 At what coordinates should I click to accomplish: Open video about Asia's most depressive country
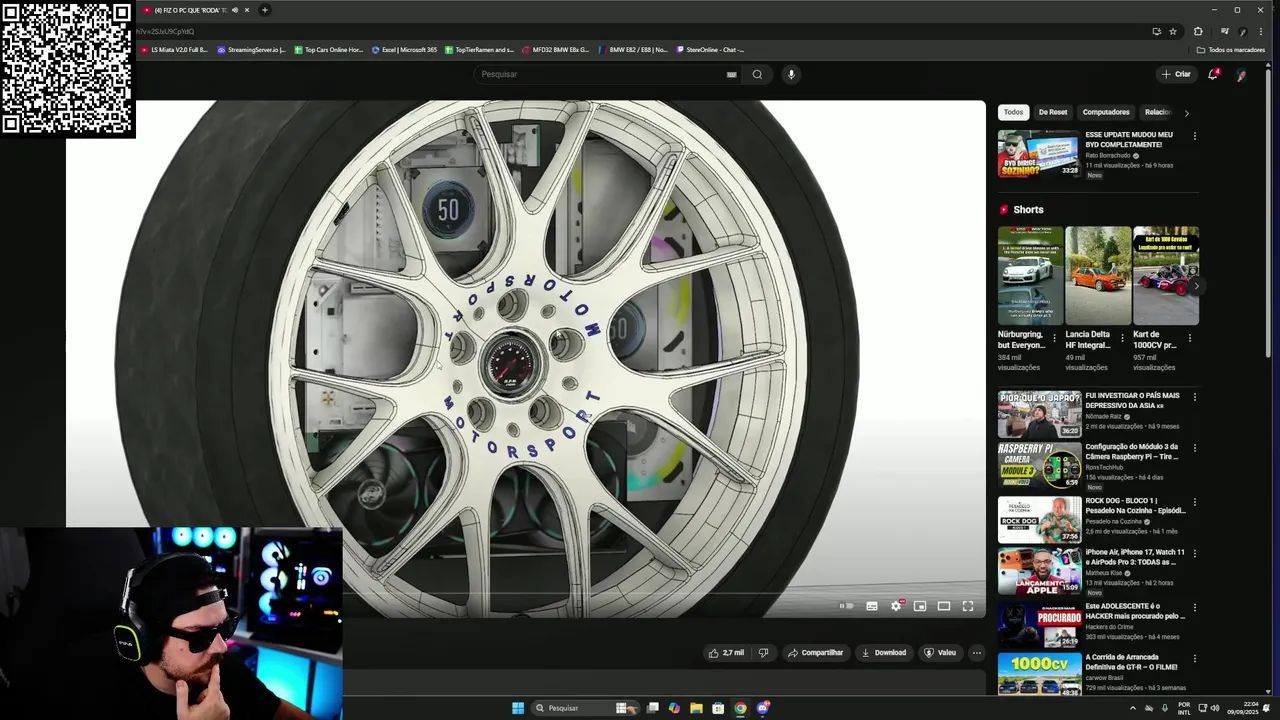point(1039,413)
